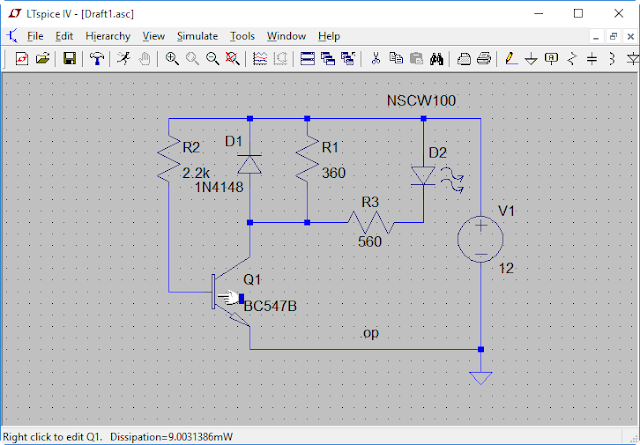
Task: Open the View menu
Action: pos(153,36)
